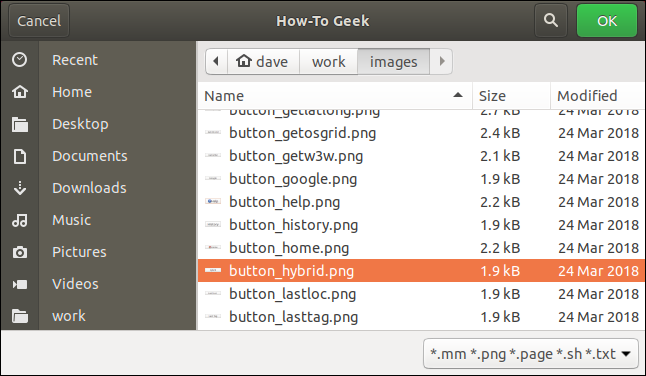Open the file type filter dropdown

click(x=531, y=353)
